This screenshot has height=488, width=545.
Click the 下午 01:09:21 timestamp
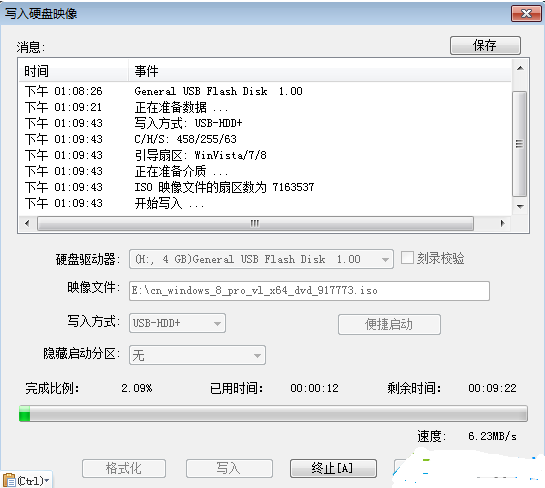click(64, 107)
